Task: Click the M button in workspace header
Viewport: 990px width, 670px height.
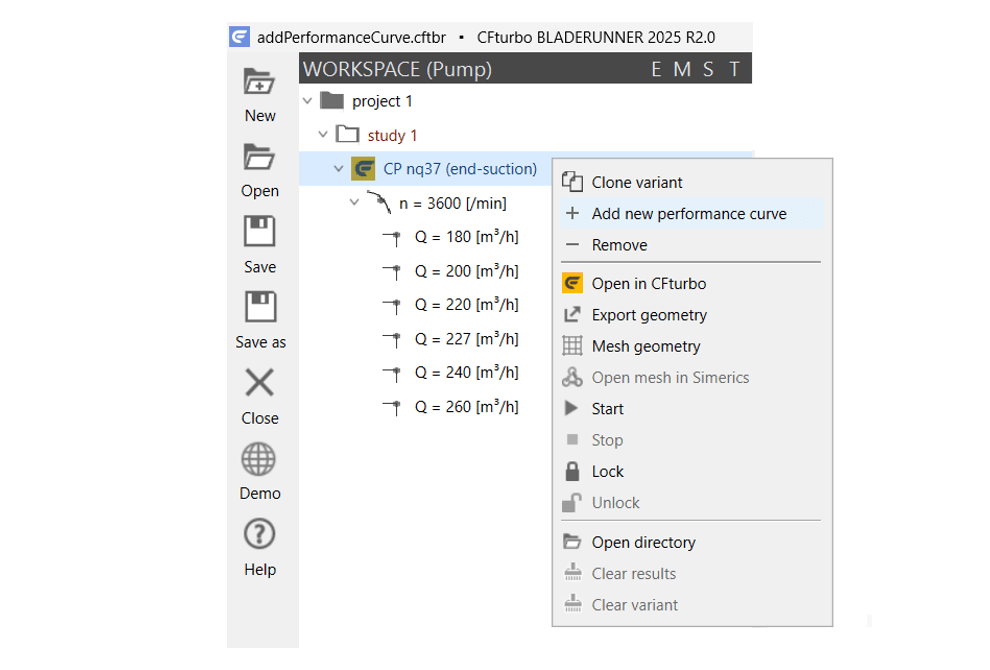Action: click(x=682, y=69)
